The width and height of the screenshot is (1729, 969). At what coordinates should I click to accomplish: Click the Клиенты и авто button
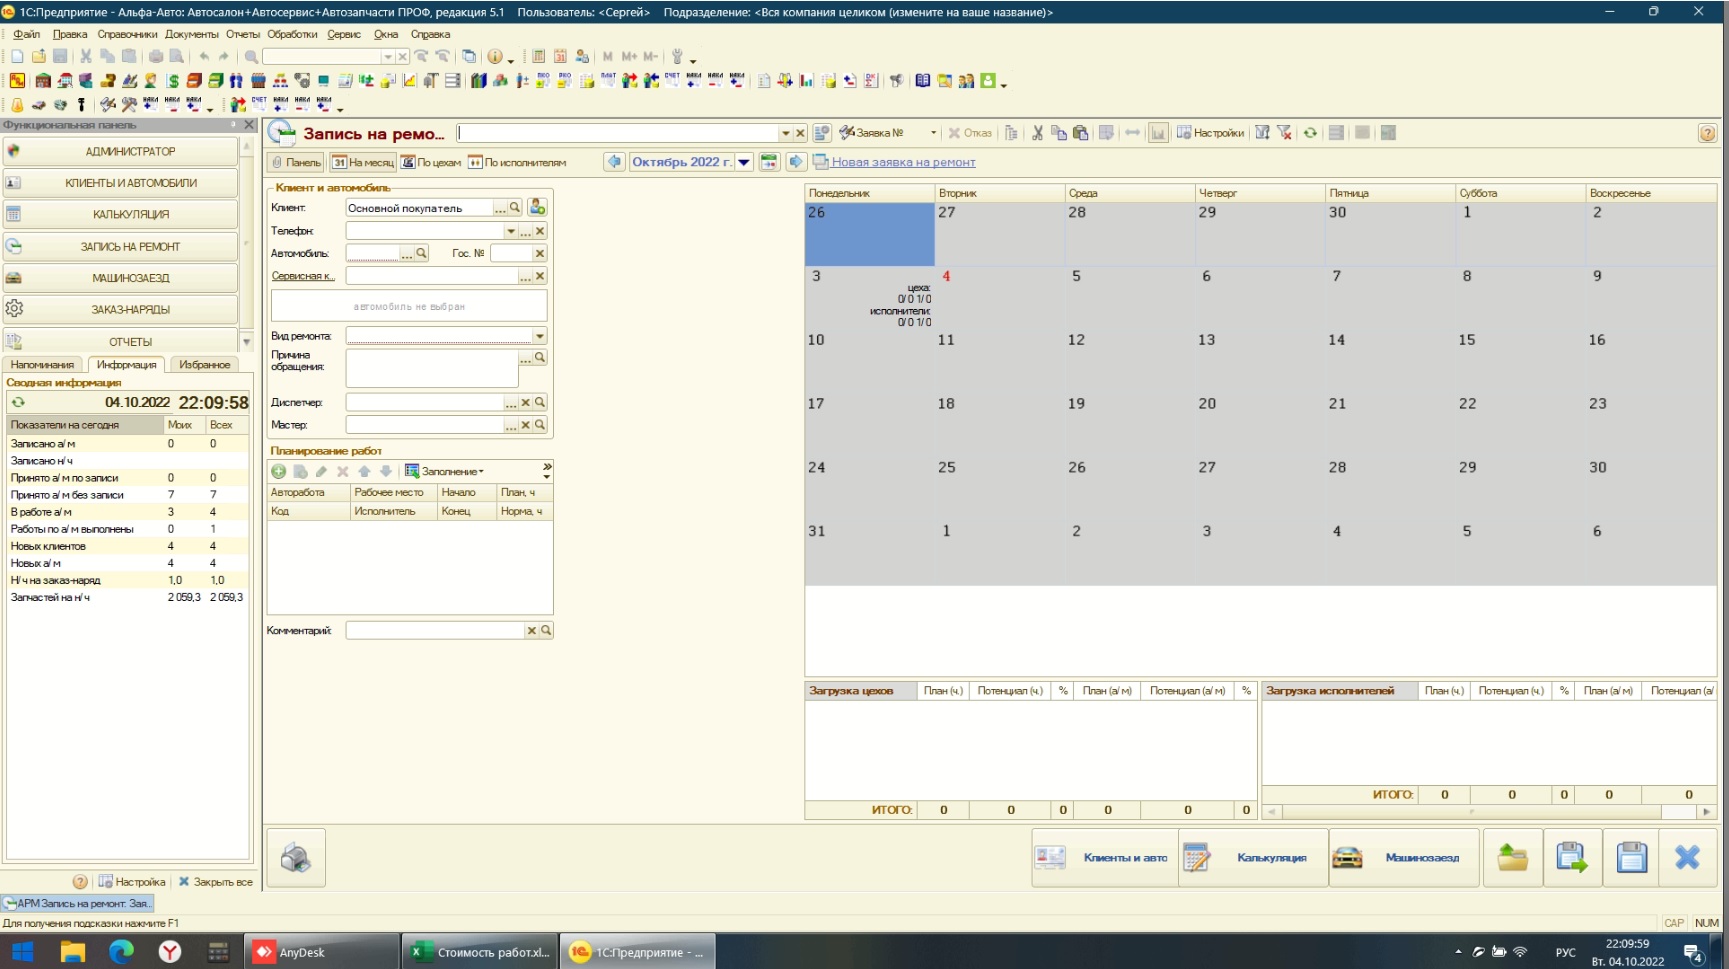[1104, 858]
